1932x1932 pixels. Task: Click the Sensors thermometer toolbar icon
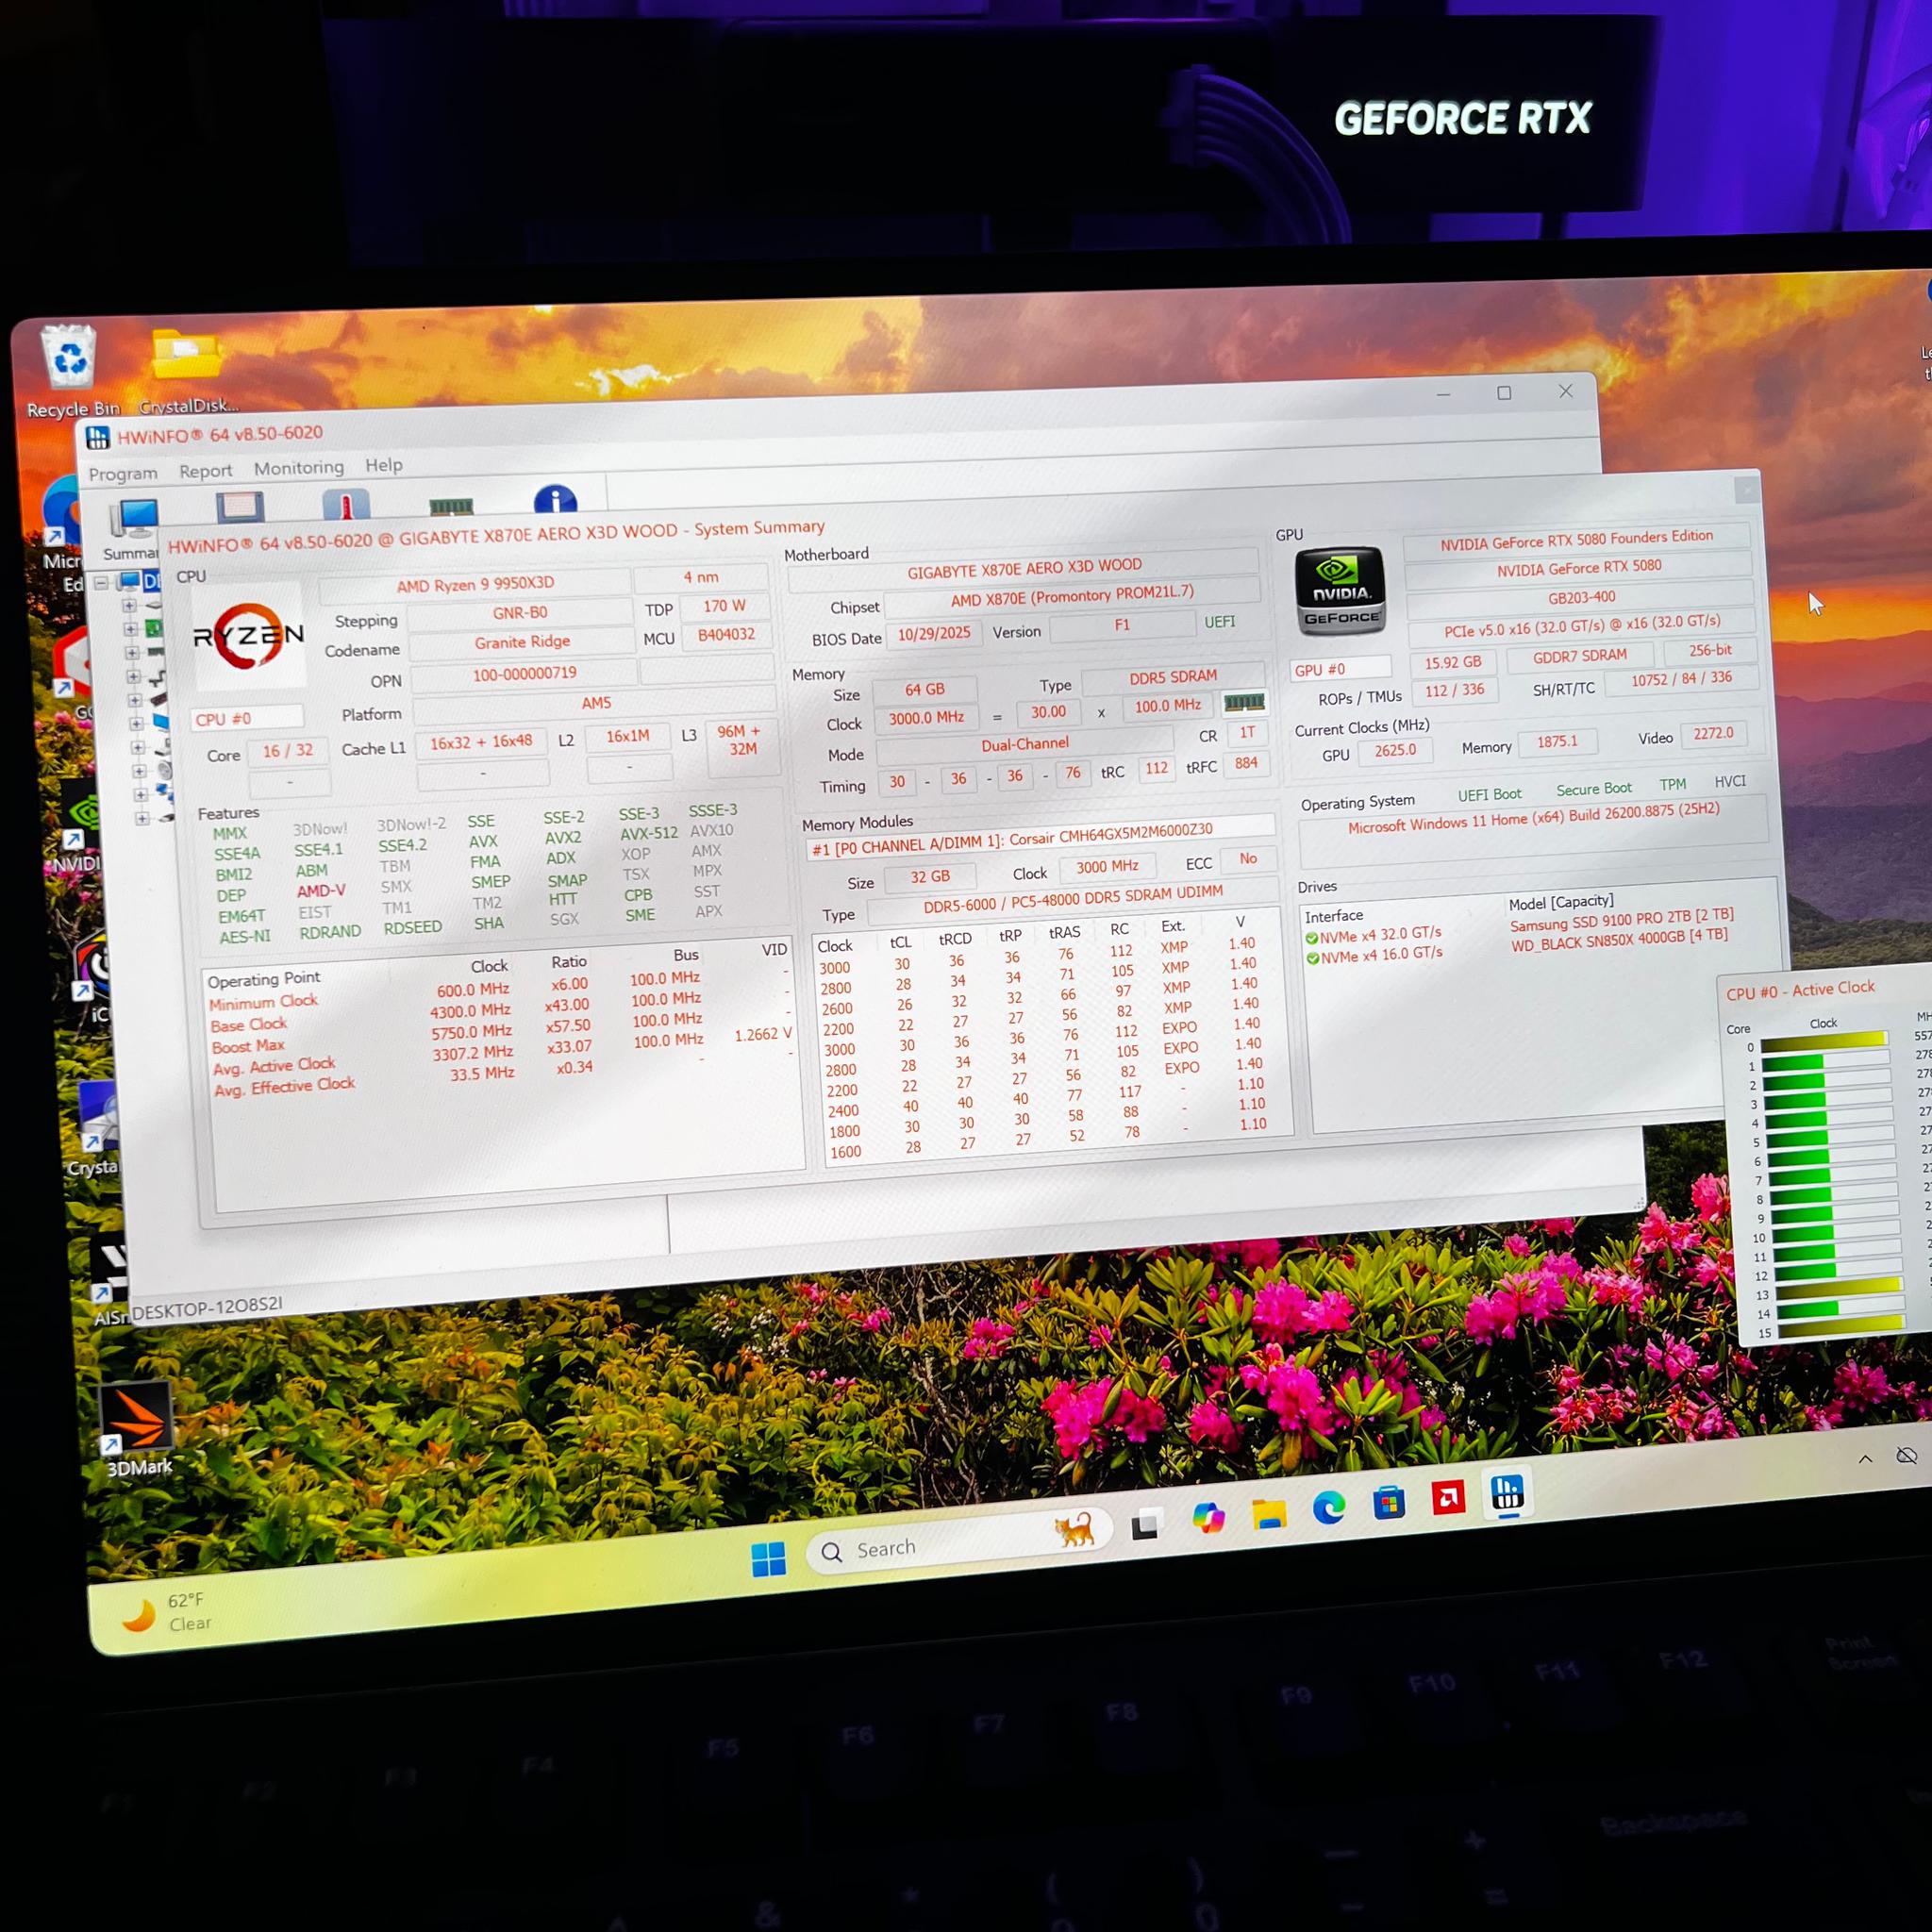tap(346, 506)
